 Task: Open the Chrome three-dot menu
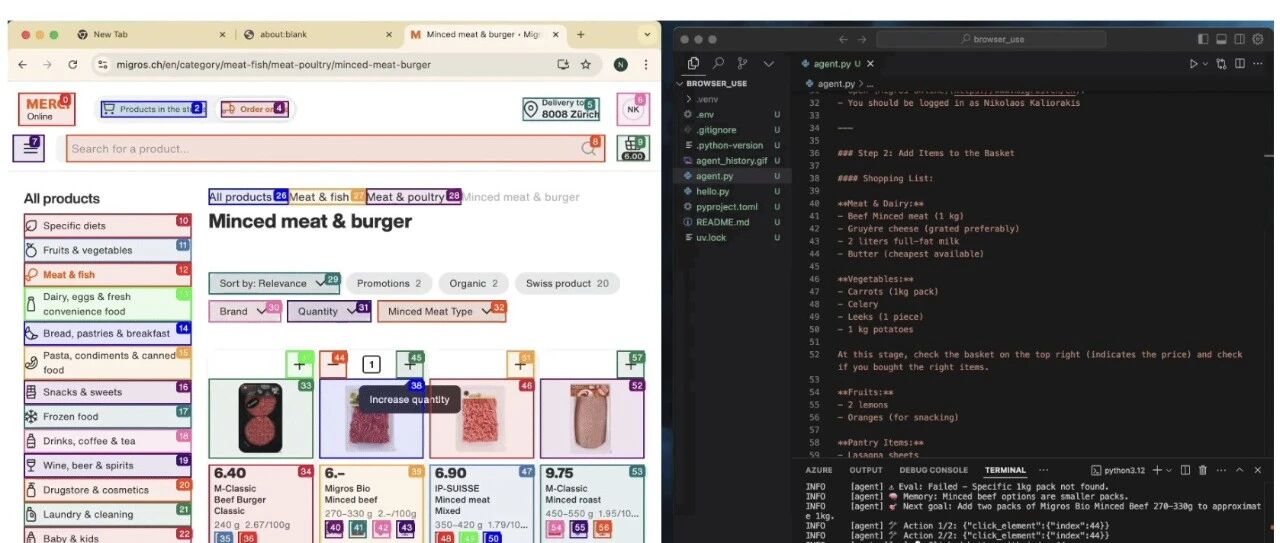pos(646,64)
